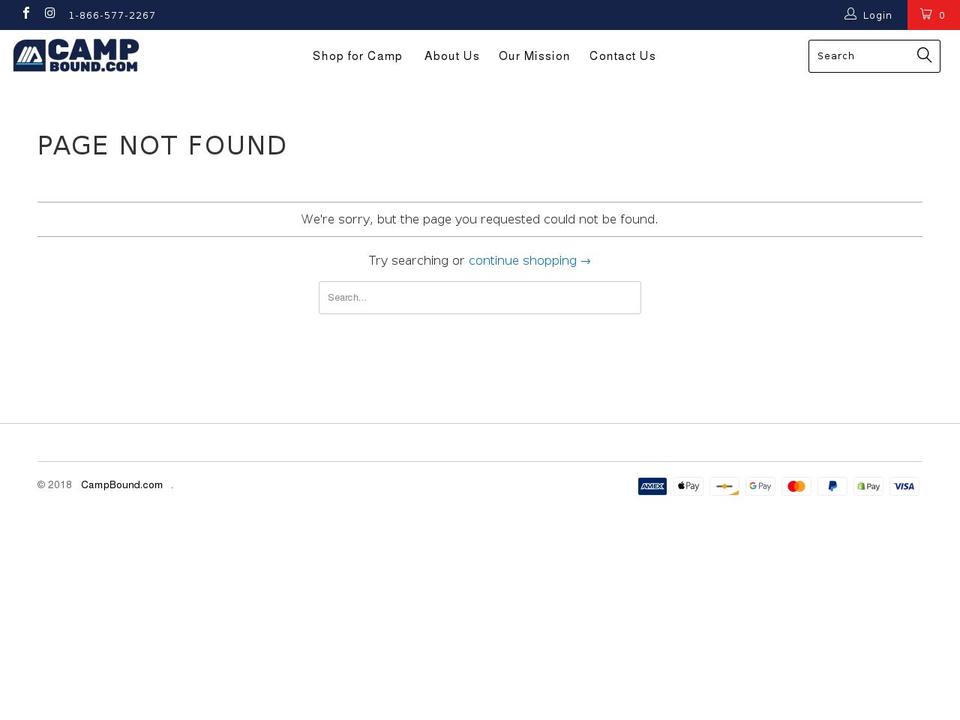
Task: Click the Shopify Pay payment icon
Action: pyautogui.click(x=868, y=486)
